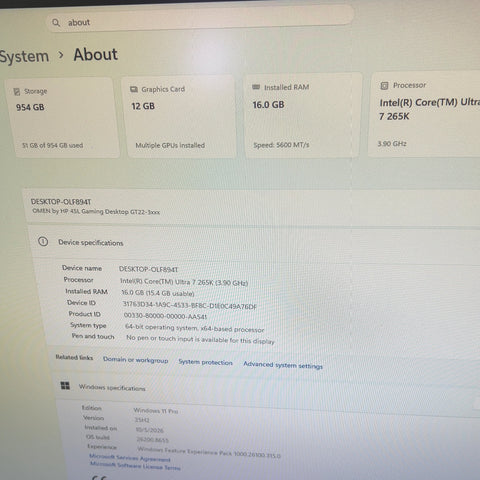This screenshot has height=480, width=480.
Task: Select the Installed on date value
Action: (150, 430)
